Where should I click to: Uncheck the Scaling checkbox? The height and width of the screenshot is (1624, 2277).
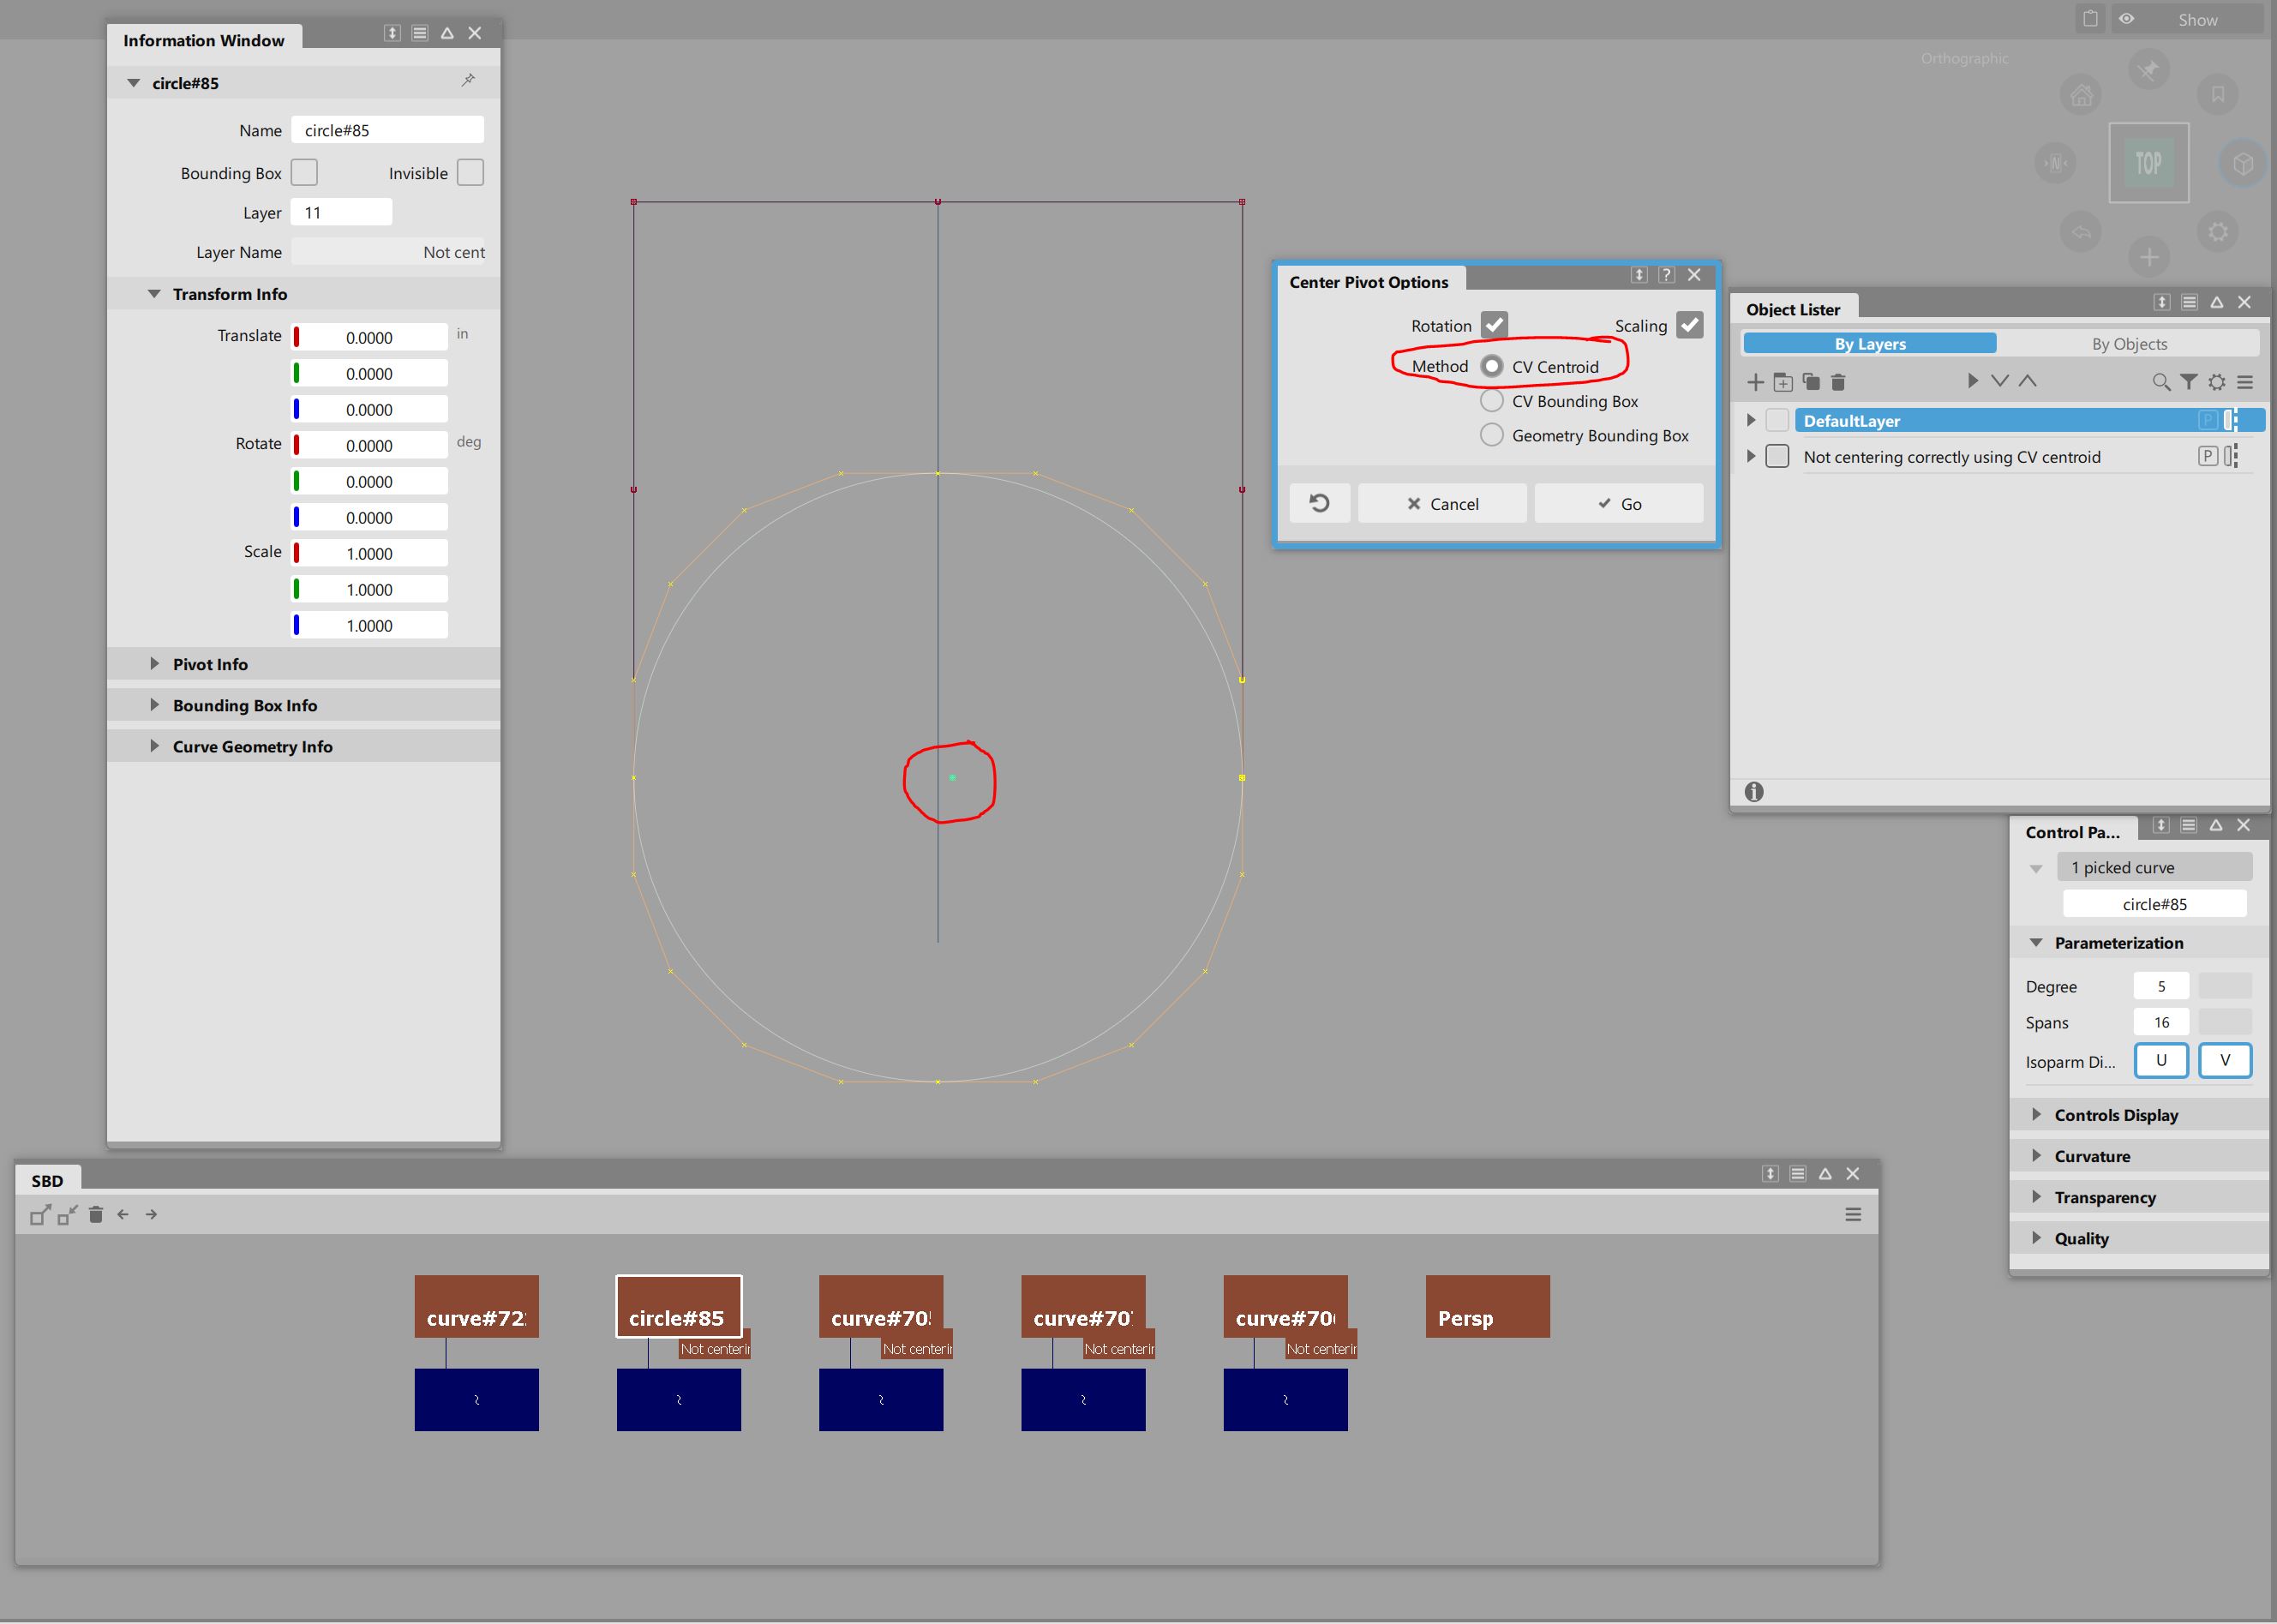click(x=1689, y=325)
